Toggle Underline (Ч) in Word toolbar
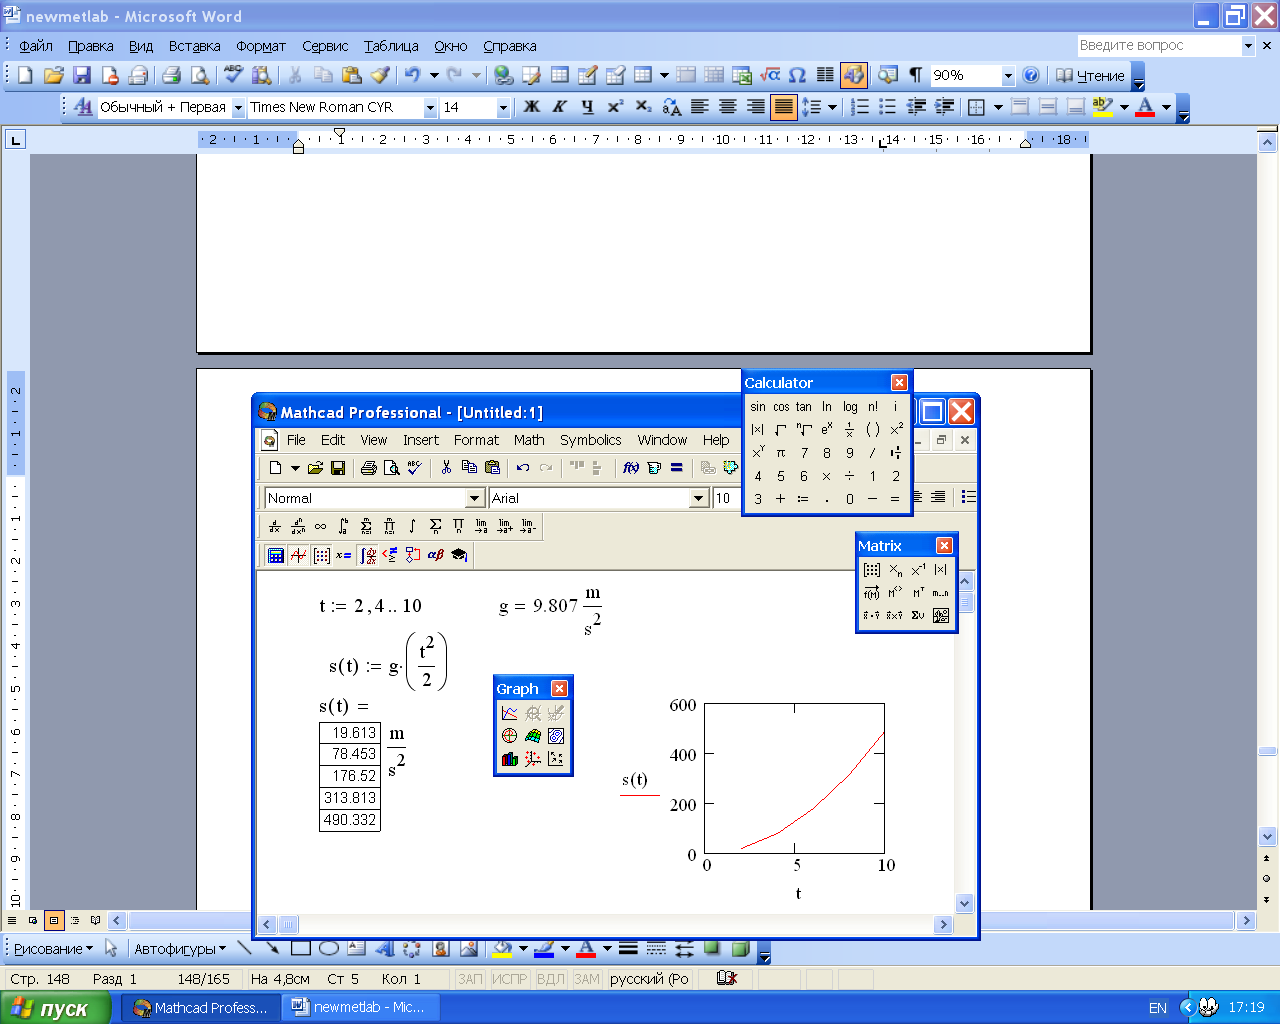 587,107
